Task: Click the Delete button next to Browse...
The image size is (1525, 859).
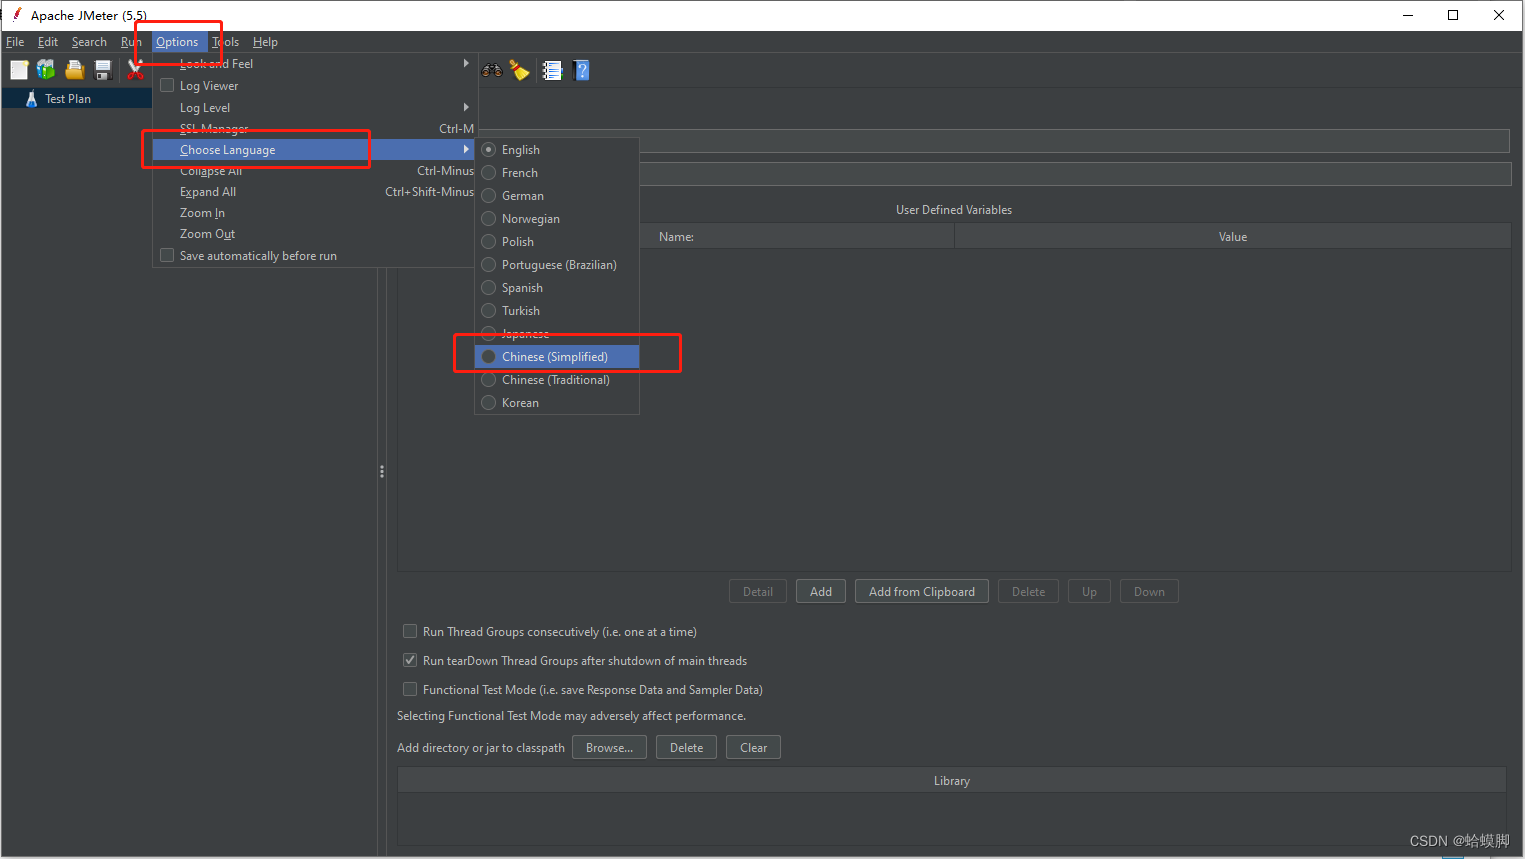Action: [x=686, y=748]
